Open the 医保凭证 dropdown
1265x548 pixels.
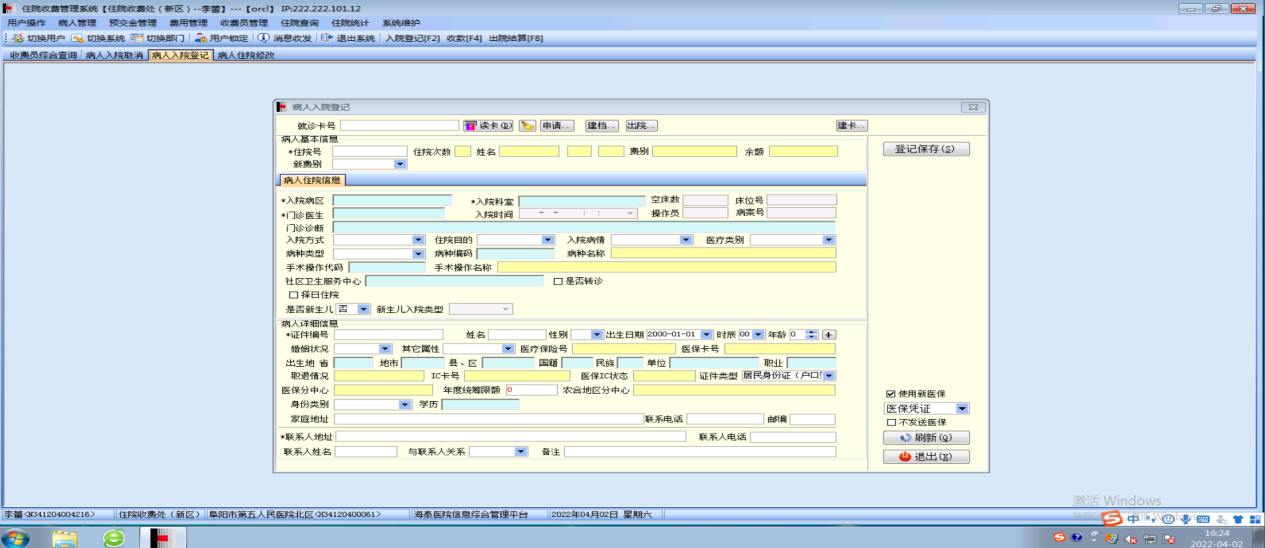pos(961,408)
